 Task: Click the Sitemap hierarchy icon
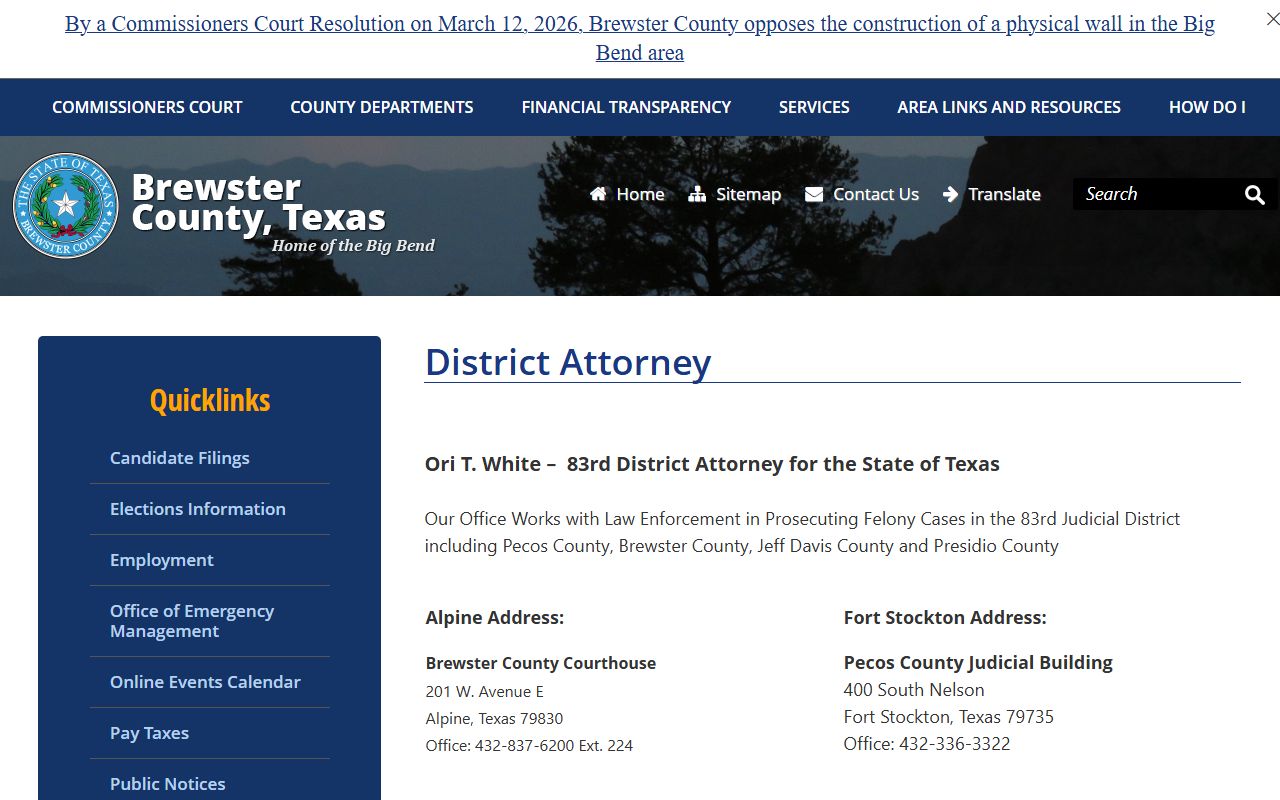(x=697, y=194)
